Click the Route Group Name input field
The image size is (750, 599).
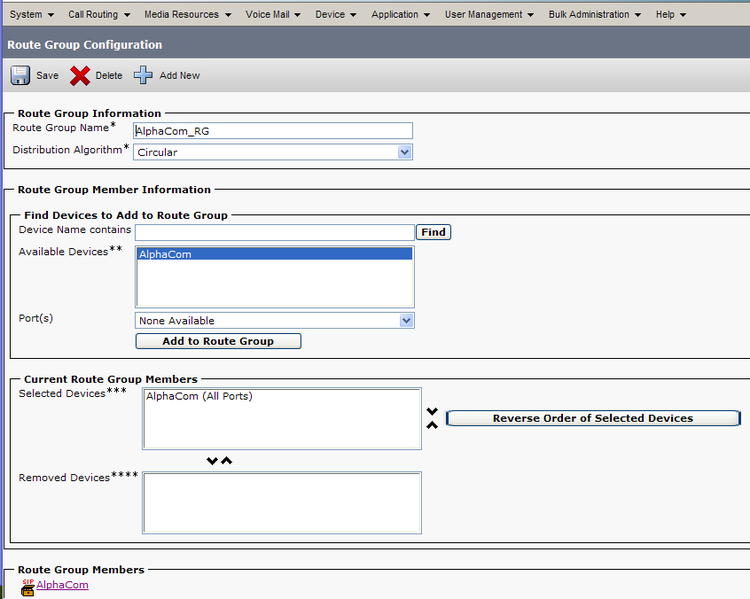point(273,130)
